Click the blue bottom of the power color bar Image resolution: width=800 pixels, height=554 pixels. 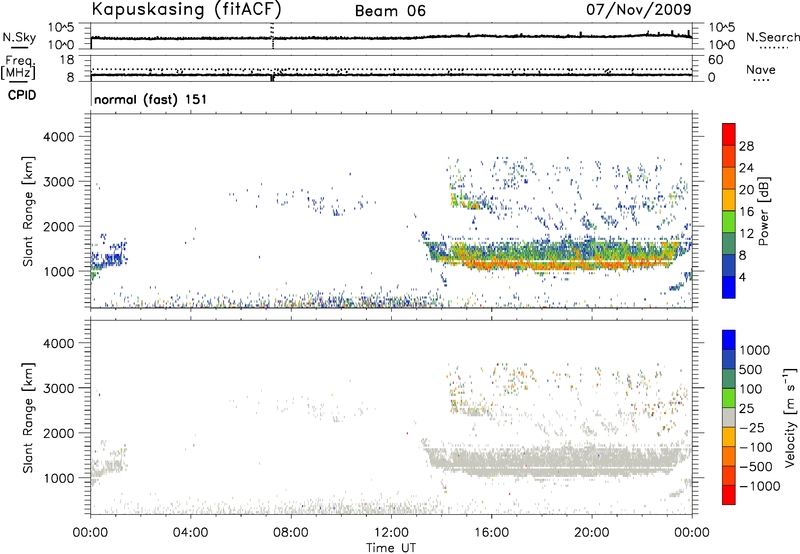coord(729,287)
